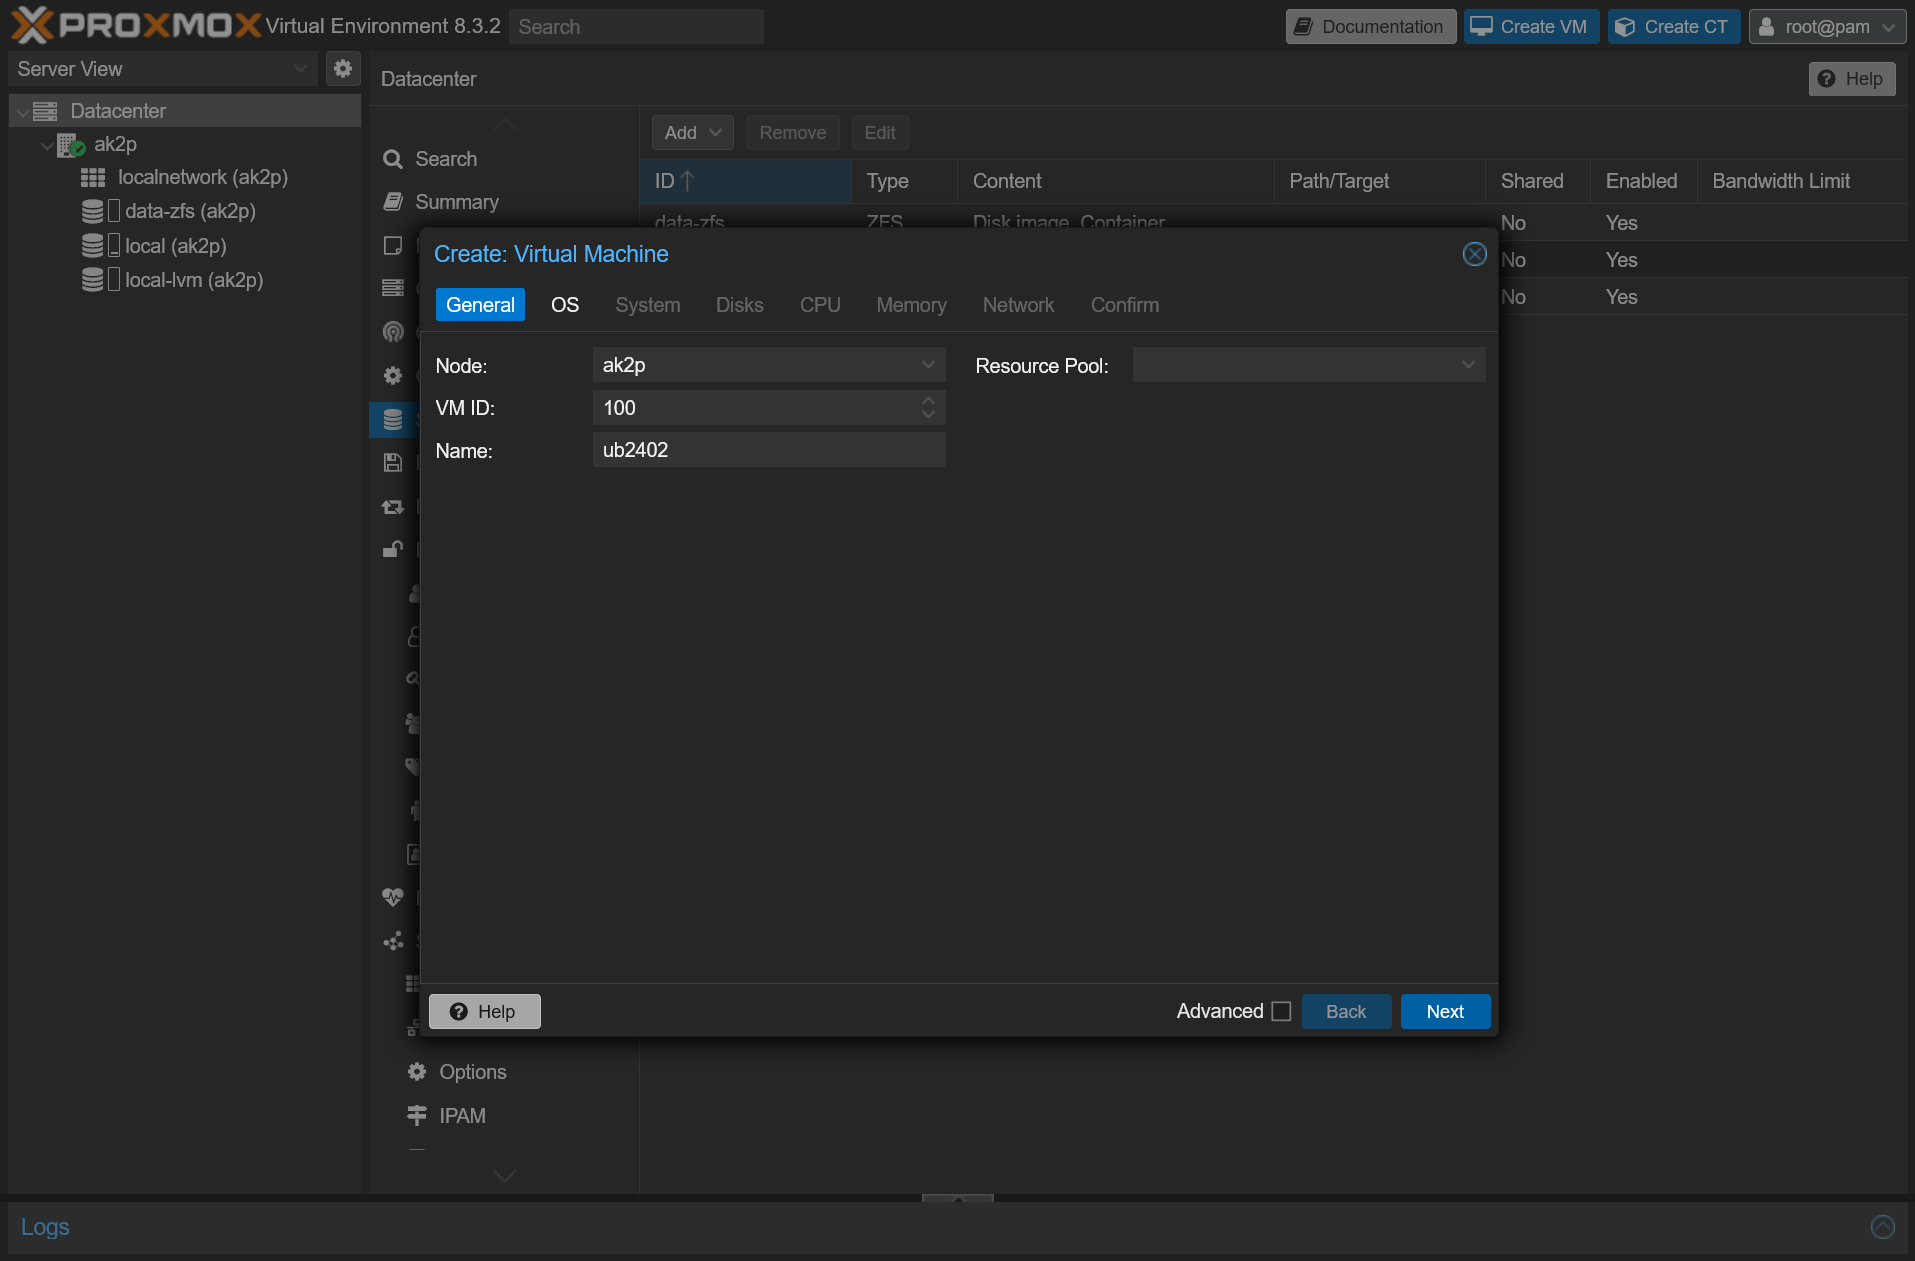
Task: Click the down-arrow at the menu bottom
Action: pyautogui.click(x=505, y=1176)
